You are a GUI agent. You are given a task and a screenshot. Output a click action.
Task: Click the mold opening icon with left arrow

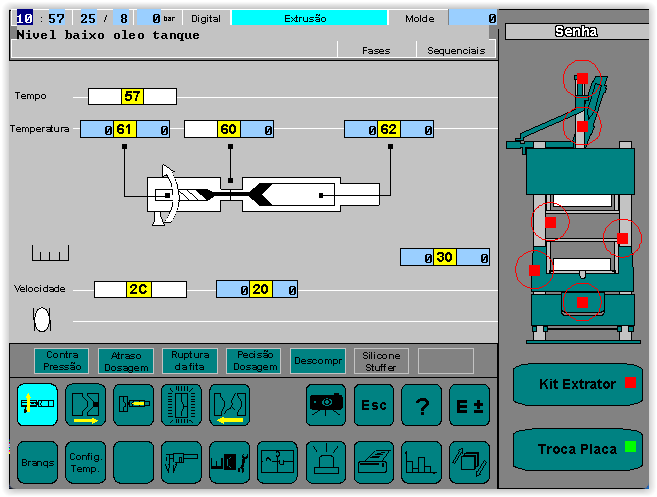(x=229, y=405)
